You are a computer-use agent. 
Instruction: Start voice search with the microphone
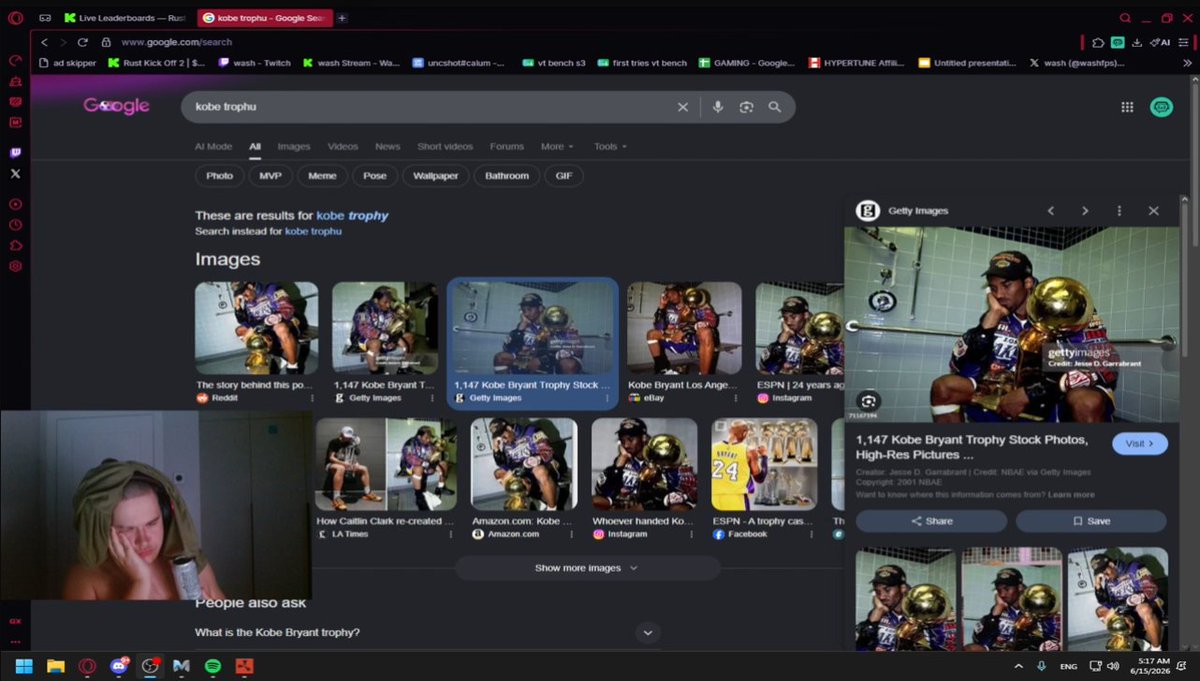tap(718, 107)
